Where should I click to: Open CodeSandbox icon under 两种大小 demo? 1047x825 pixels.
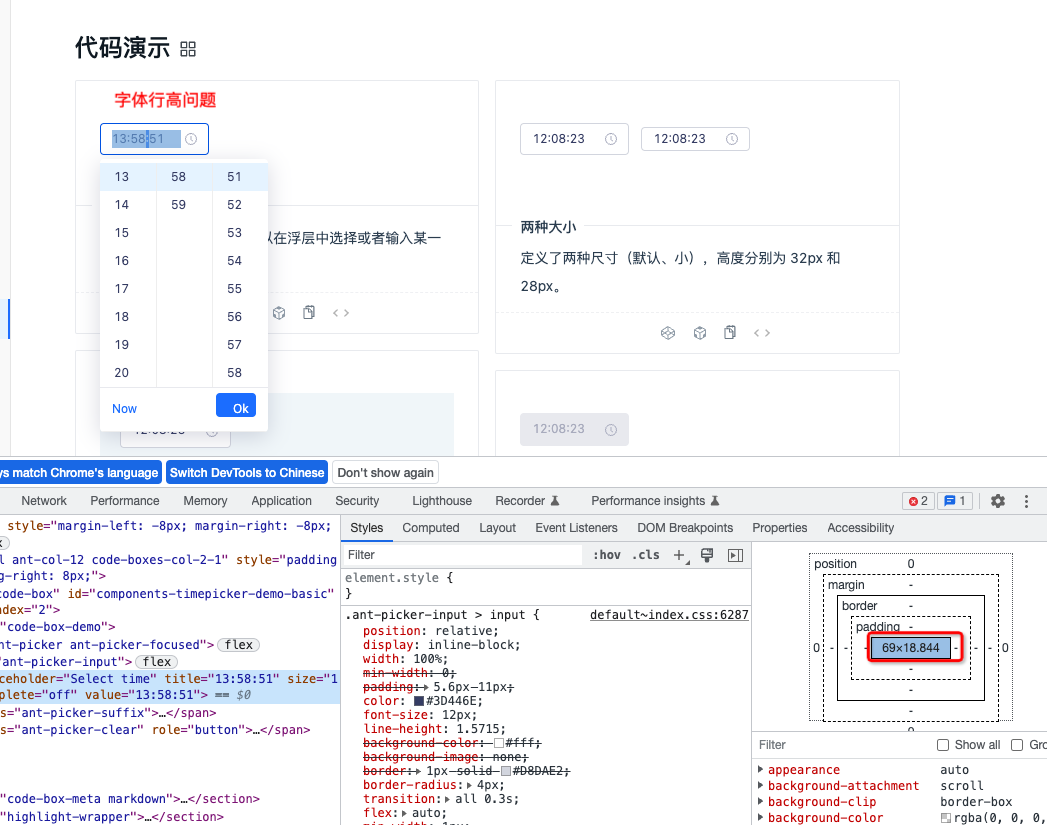point(700,332)
